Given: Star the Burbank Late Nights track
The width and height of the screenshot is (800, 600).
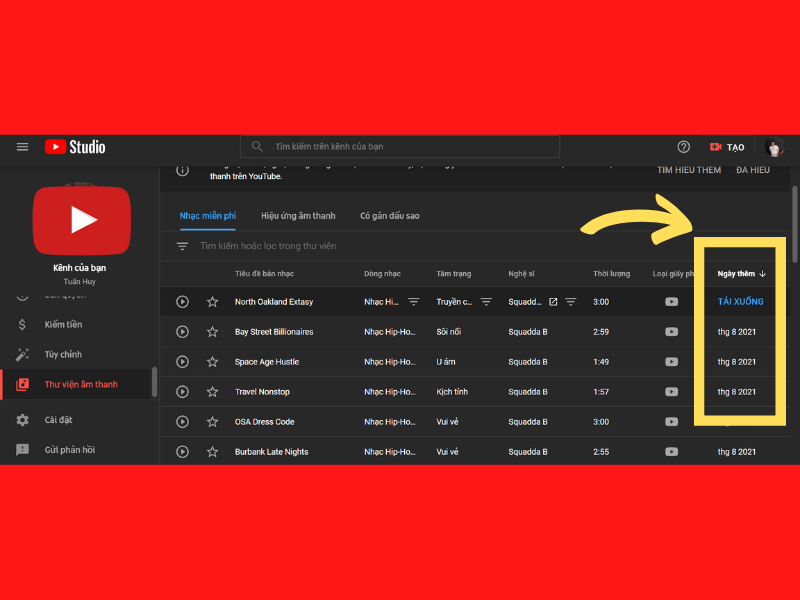Looking at the screenshot, I should [212, 452].
